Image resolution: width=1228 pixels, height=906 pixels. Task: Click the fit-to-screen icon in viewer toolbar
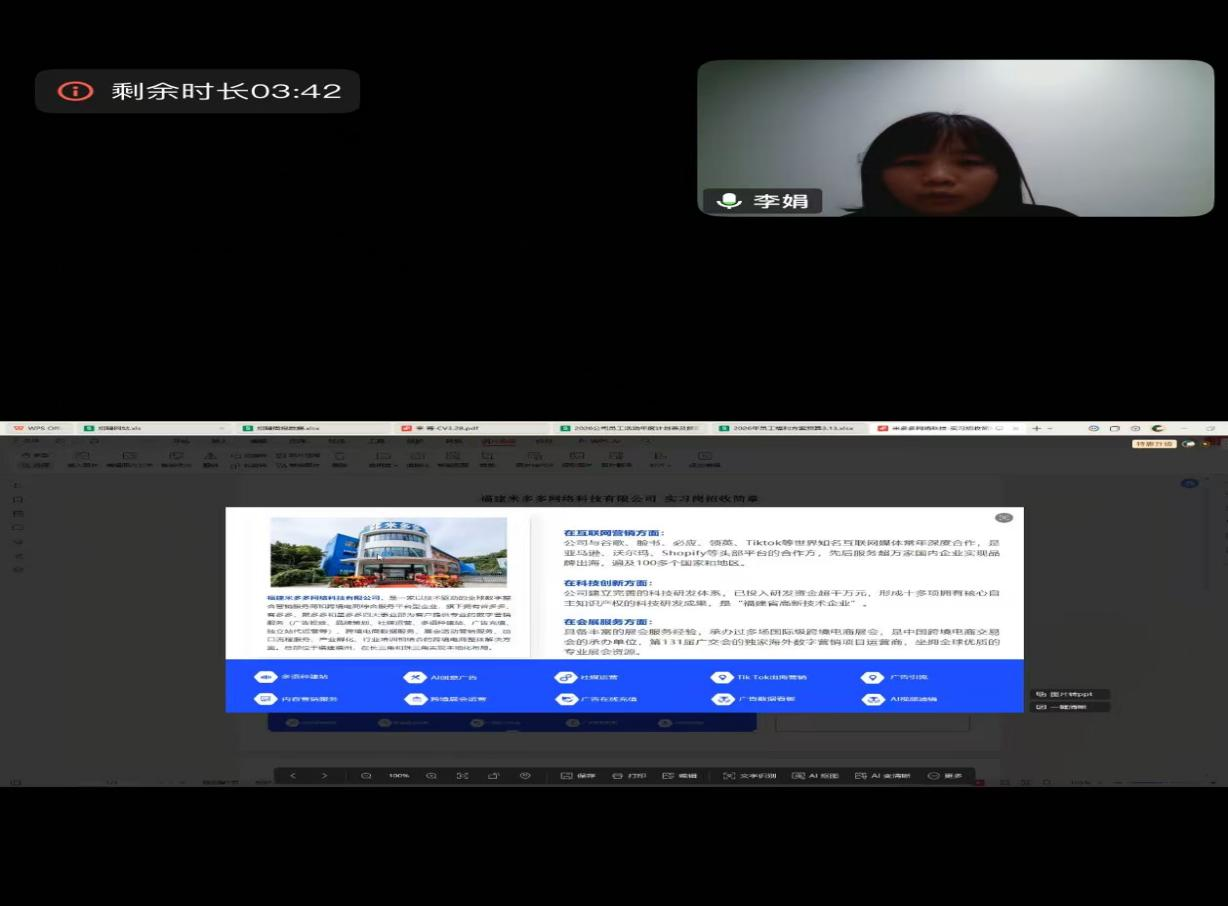point(462,776)
